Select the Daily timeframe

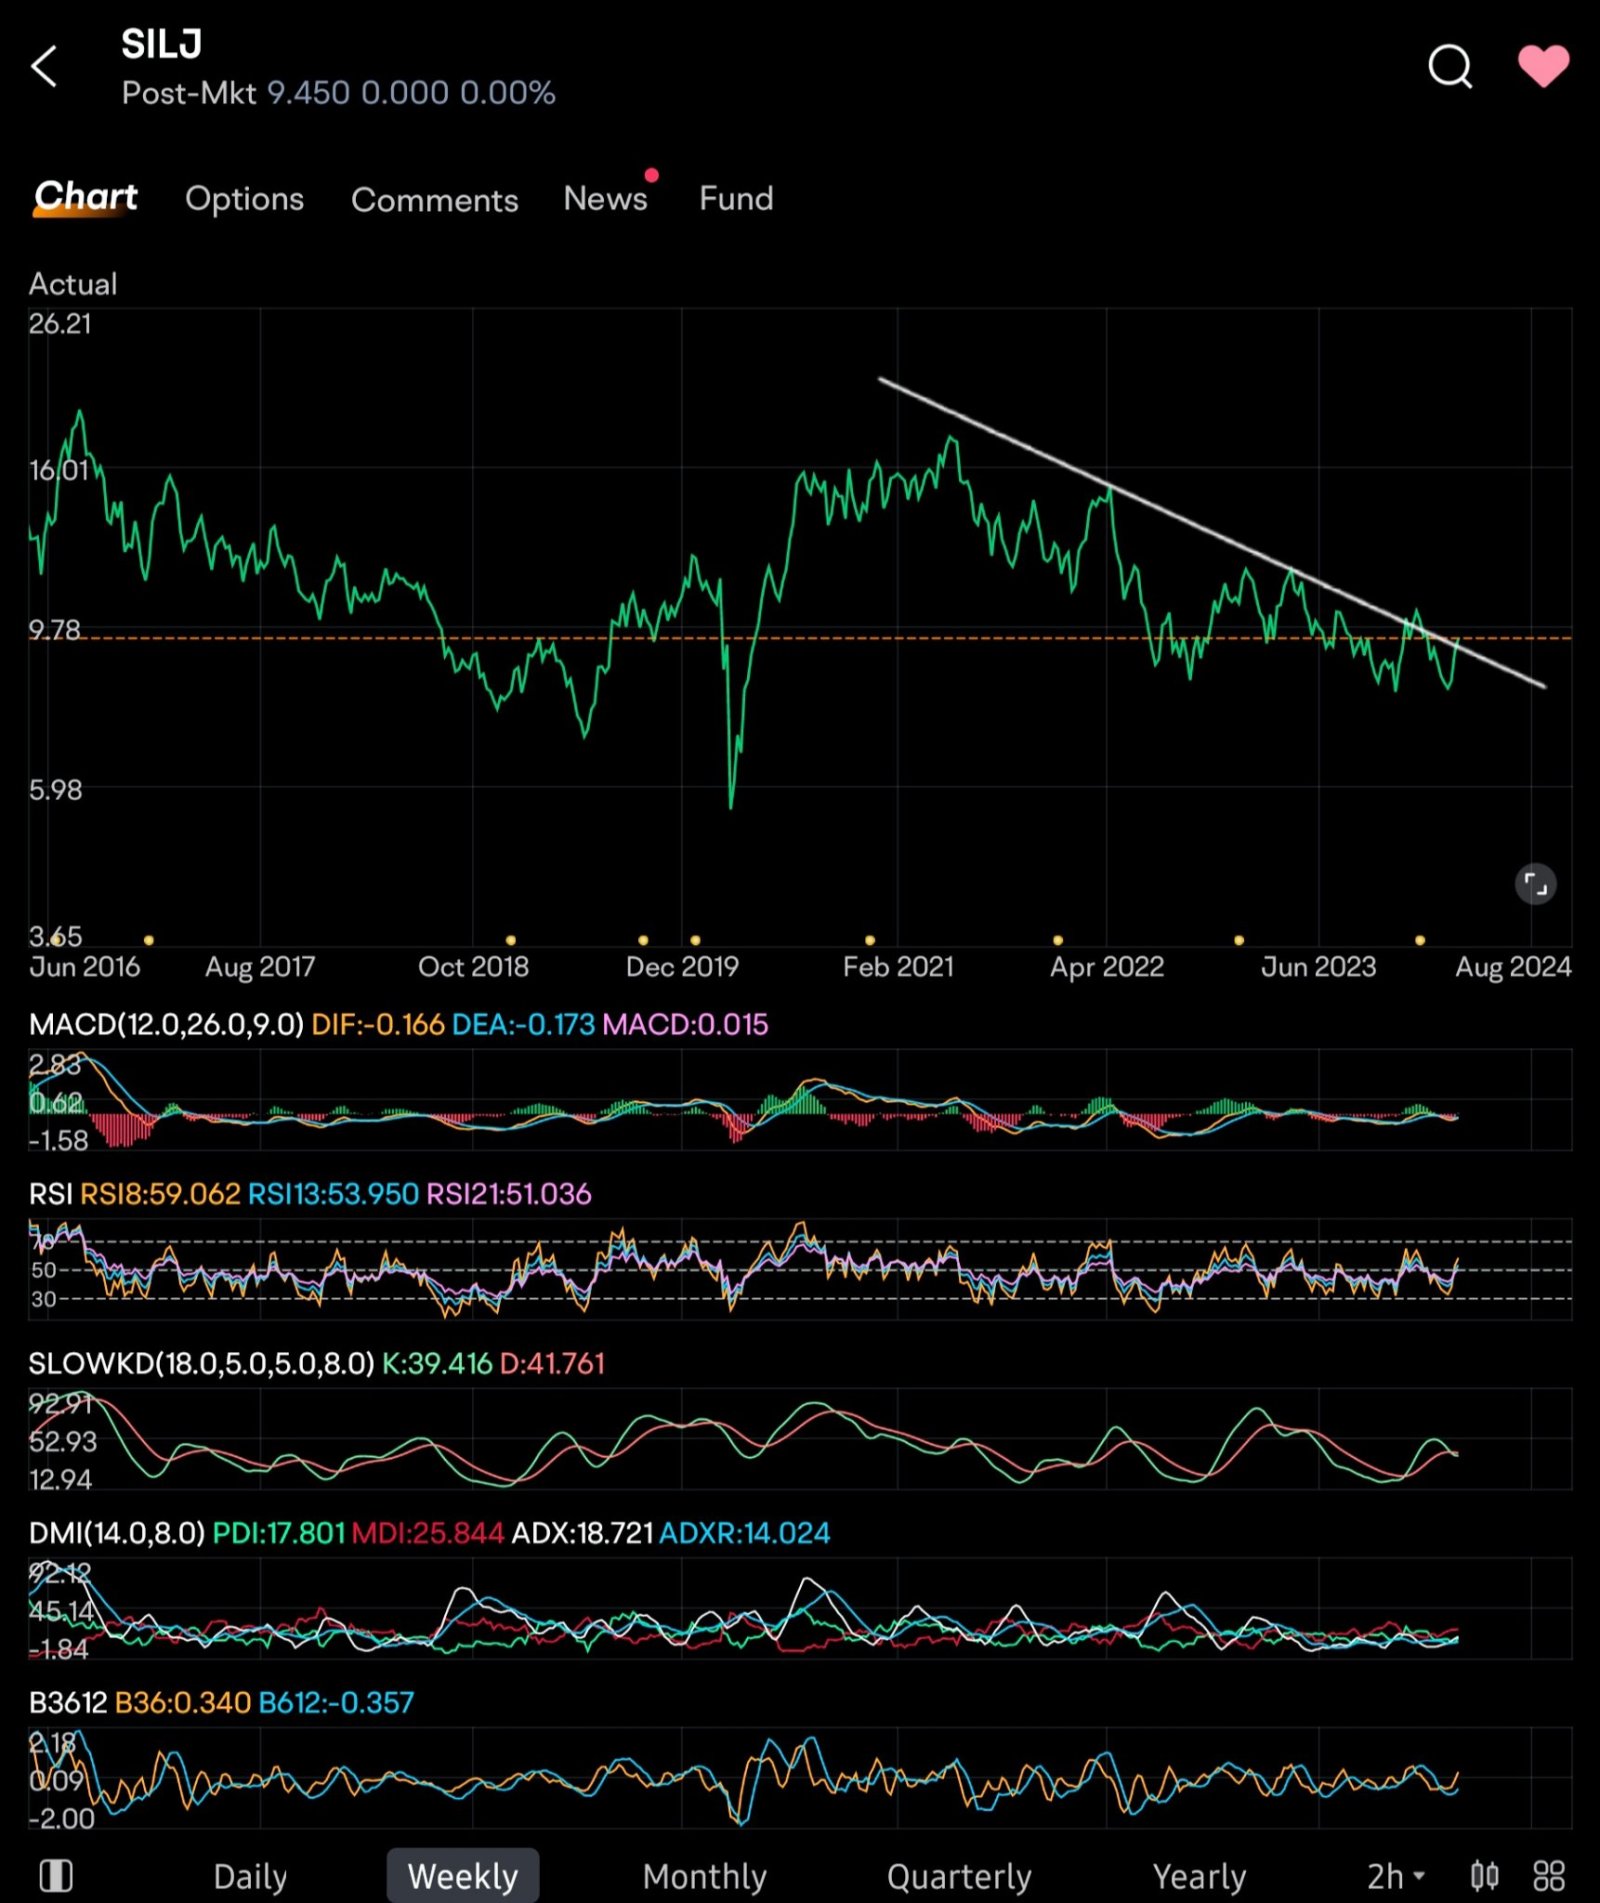[x=250, y=1876]
